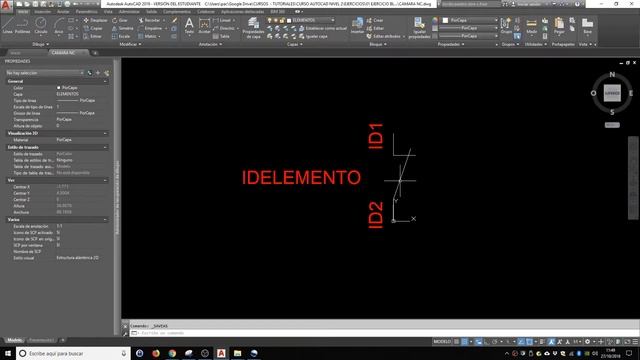Click the Girar (rotate) tool
The image size is (640, 360).
coord(120,20)
